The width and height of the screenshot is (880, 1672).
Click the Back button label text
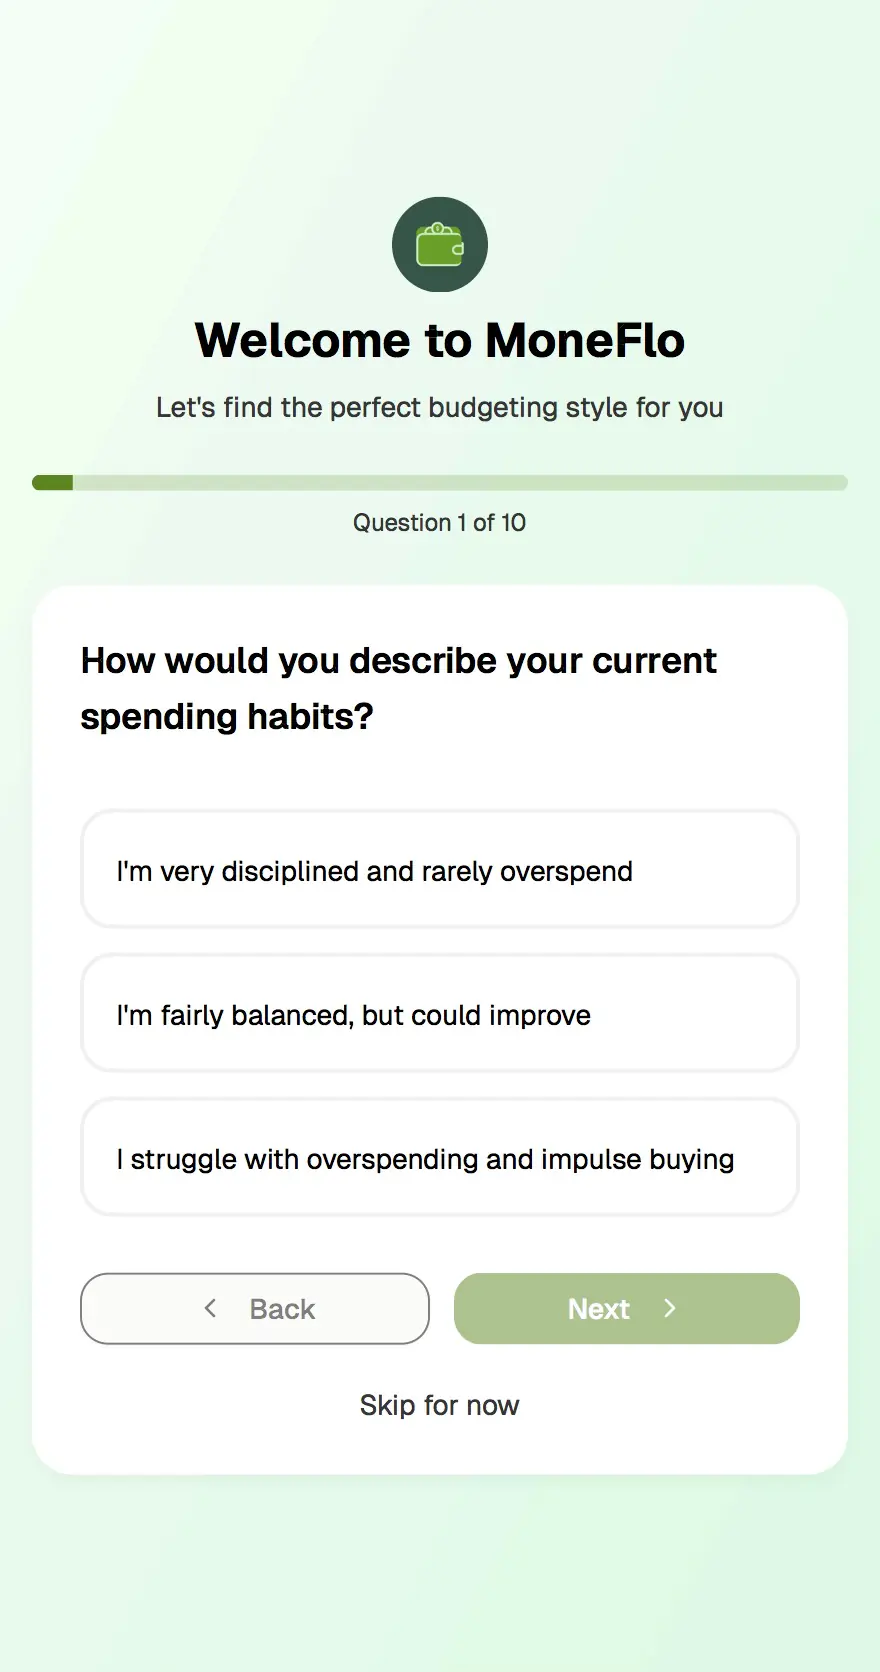(x=281, y=1308)
